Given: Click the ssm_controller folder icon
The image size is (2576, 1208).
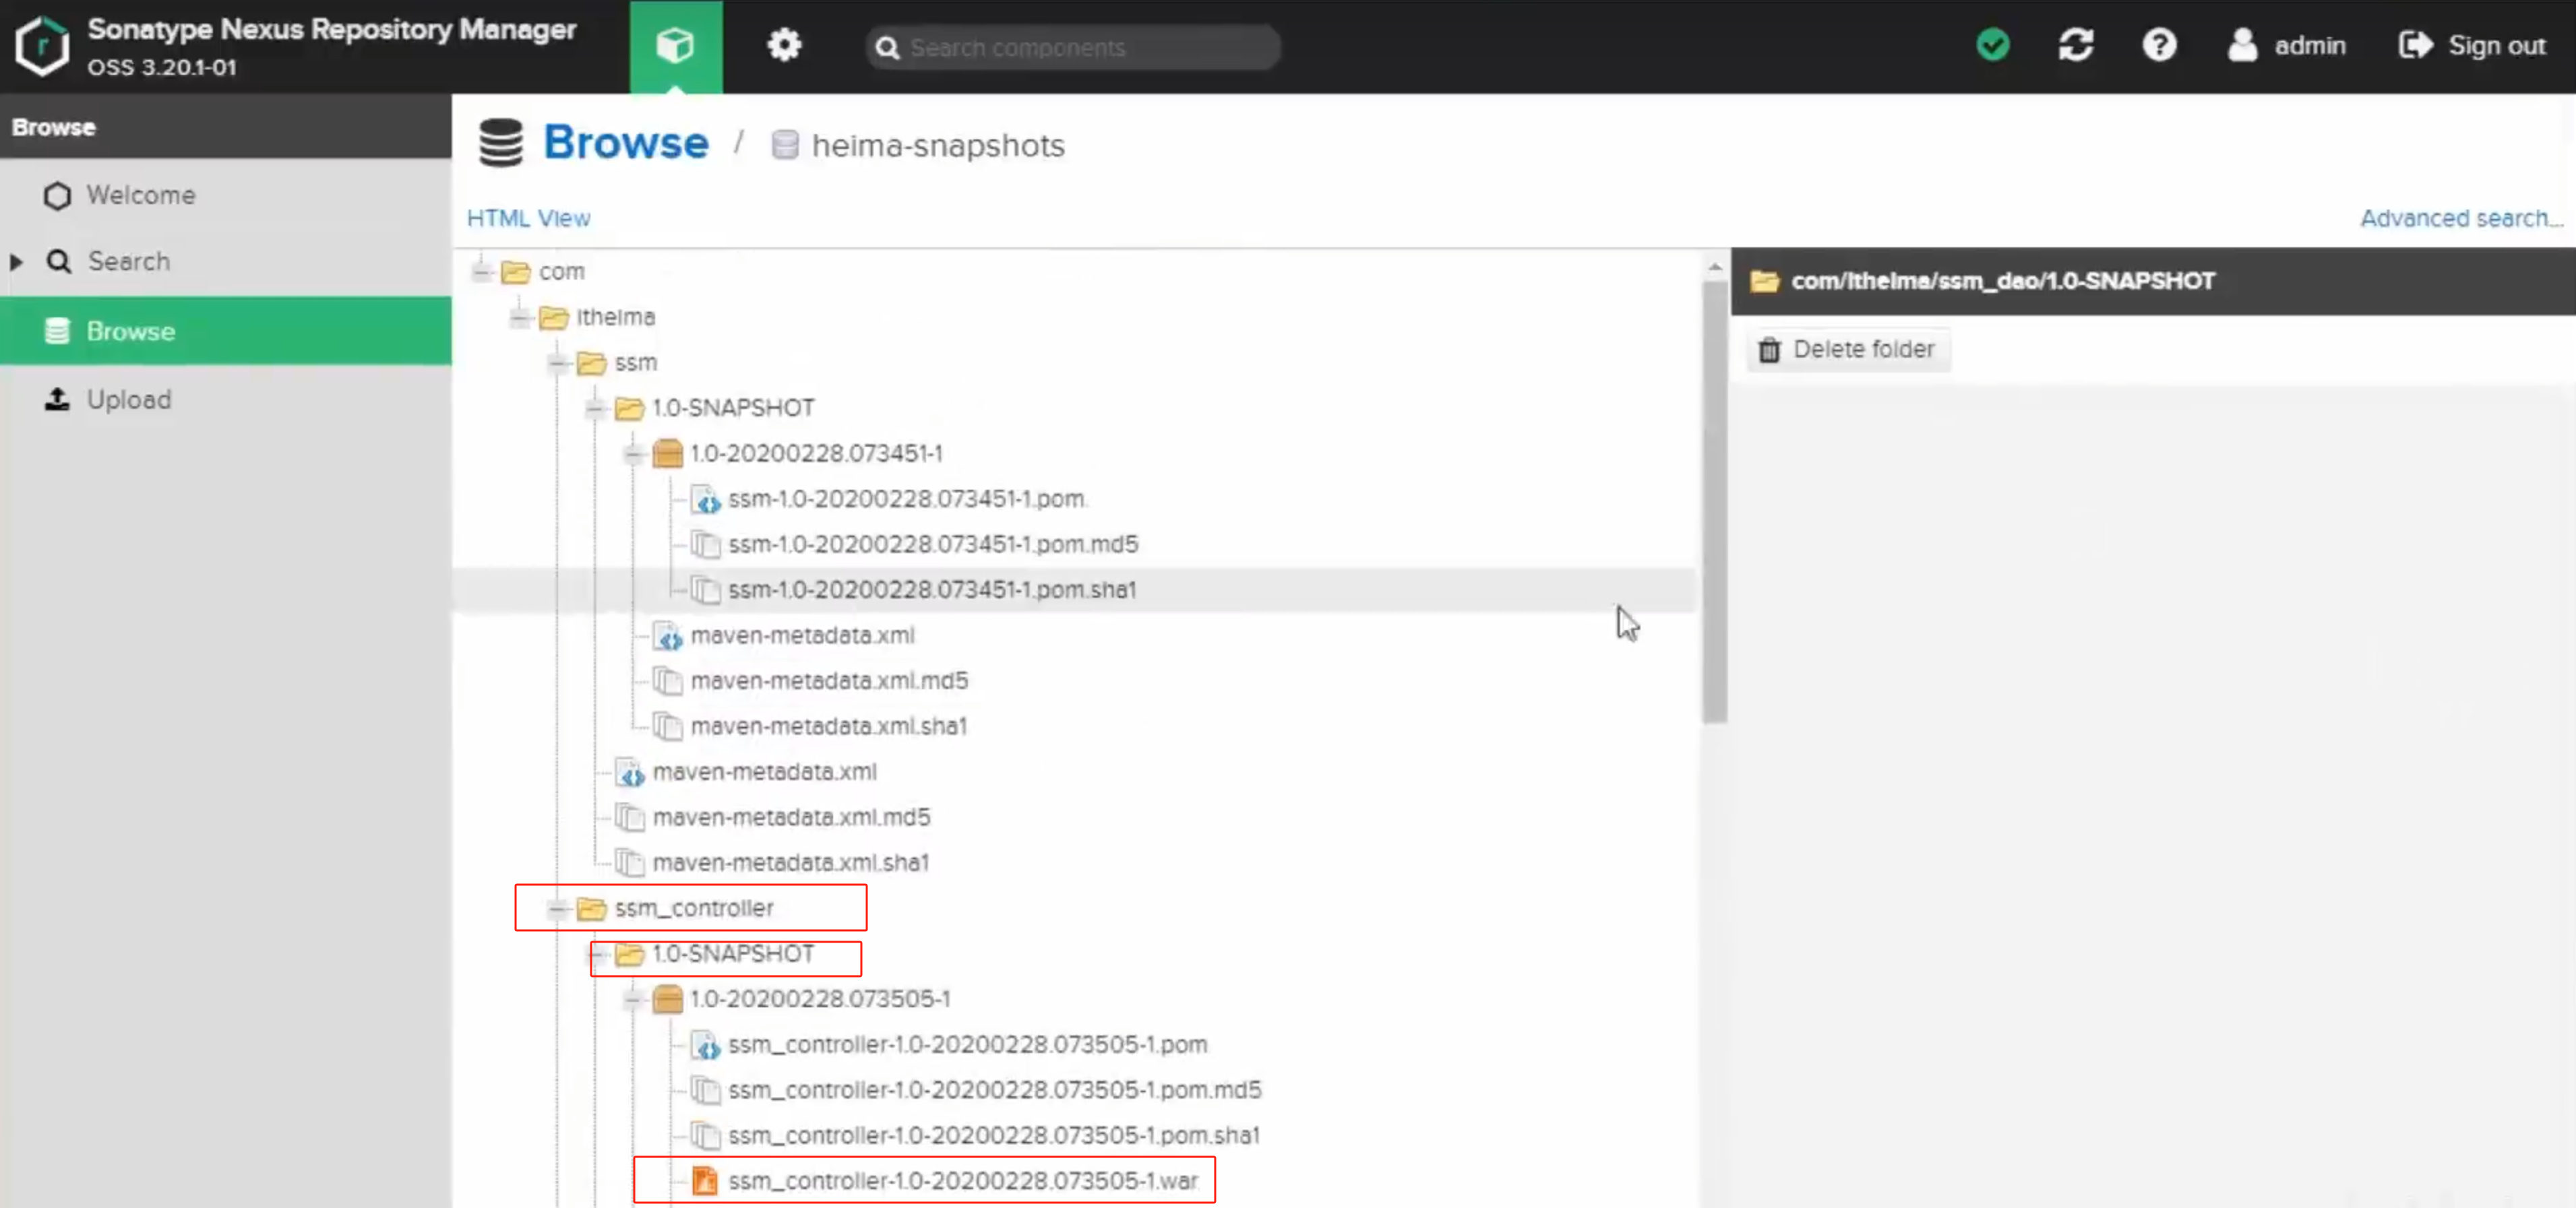Looking at the screenshot, I should point(591,908).
